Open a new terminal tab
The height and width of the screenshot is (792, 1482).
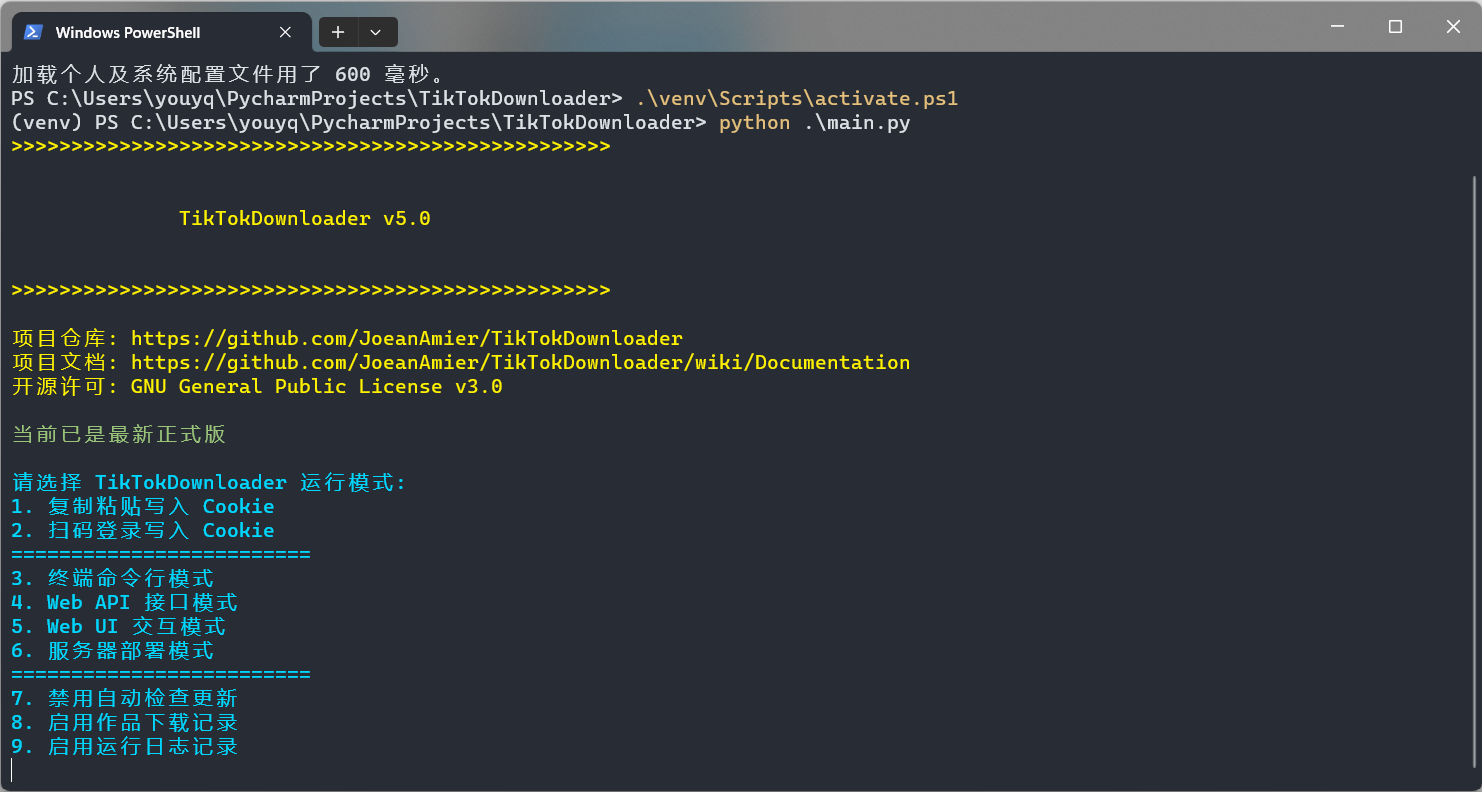pos(338,32)
